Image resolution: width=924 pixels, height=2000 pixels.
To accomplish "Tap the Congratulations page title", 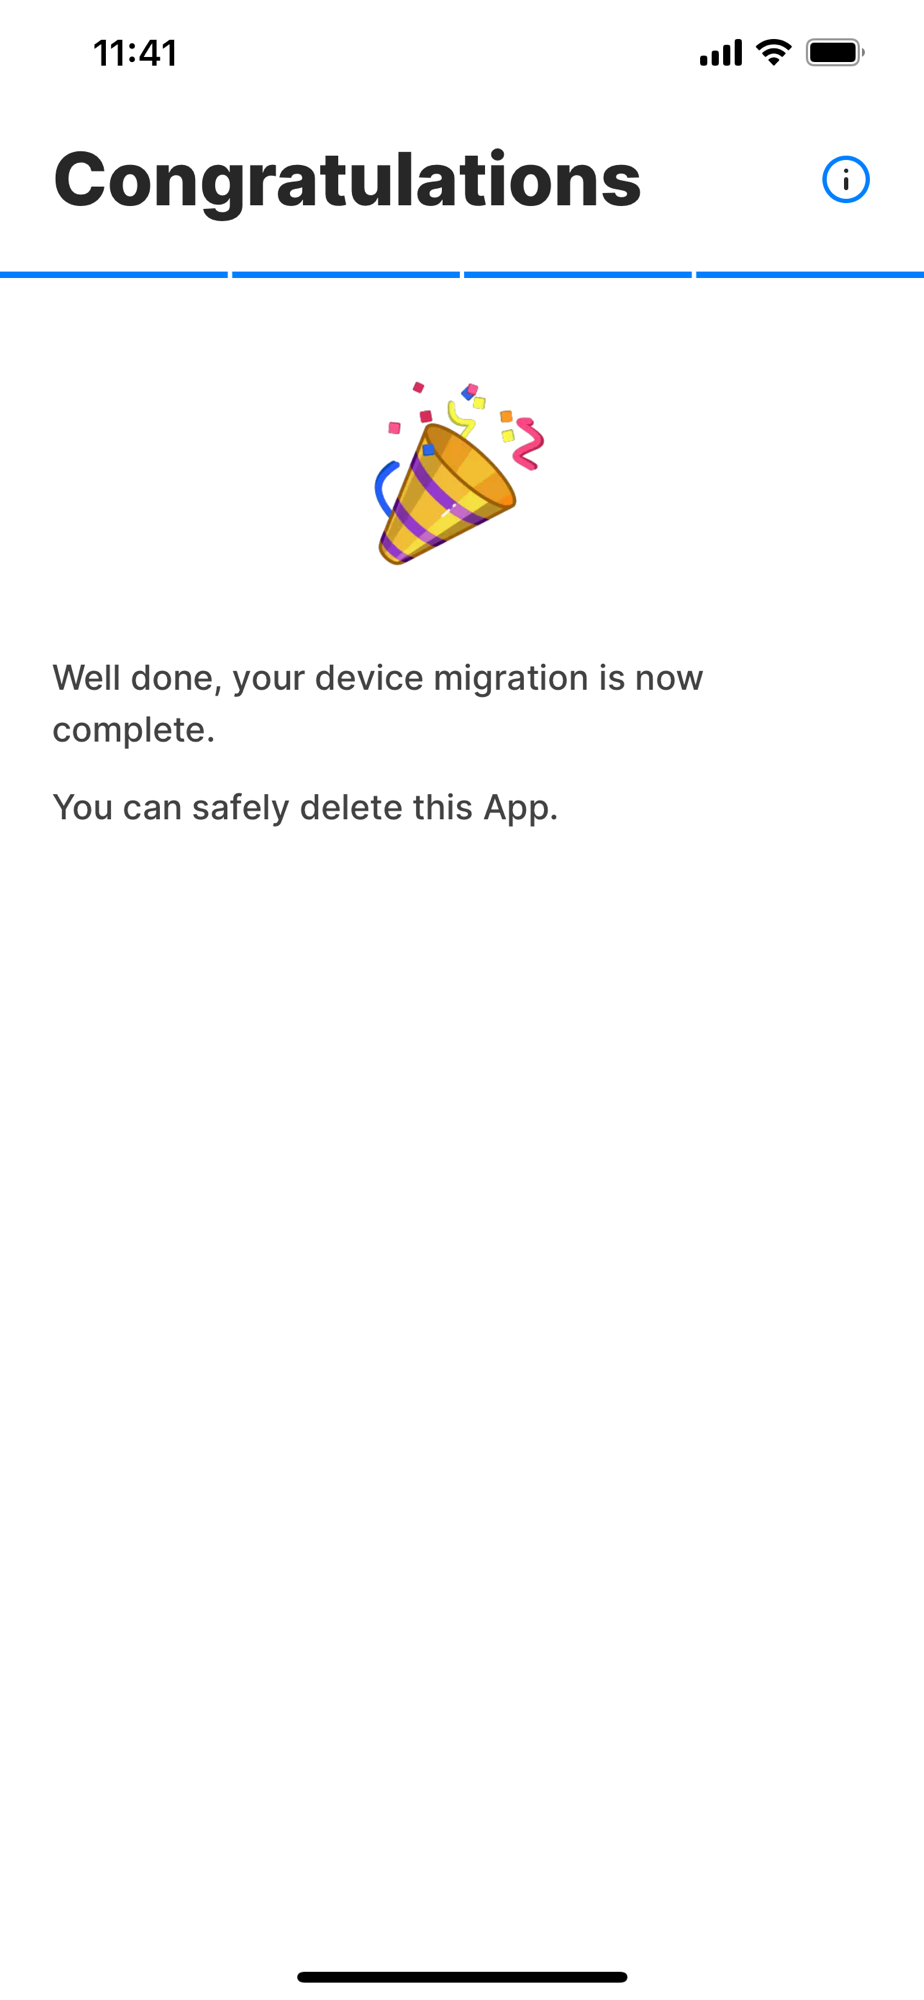I will (347, 180).
